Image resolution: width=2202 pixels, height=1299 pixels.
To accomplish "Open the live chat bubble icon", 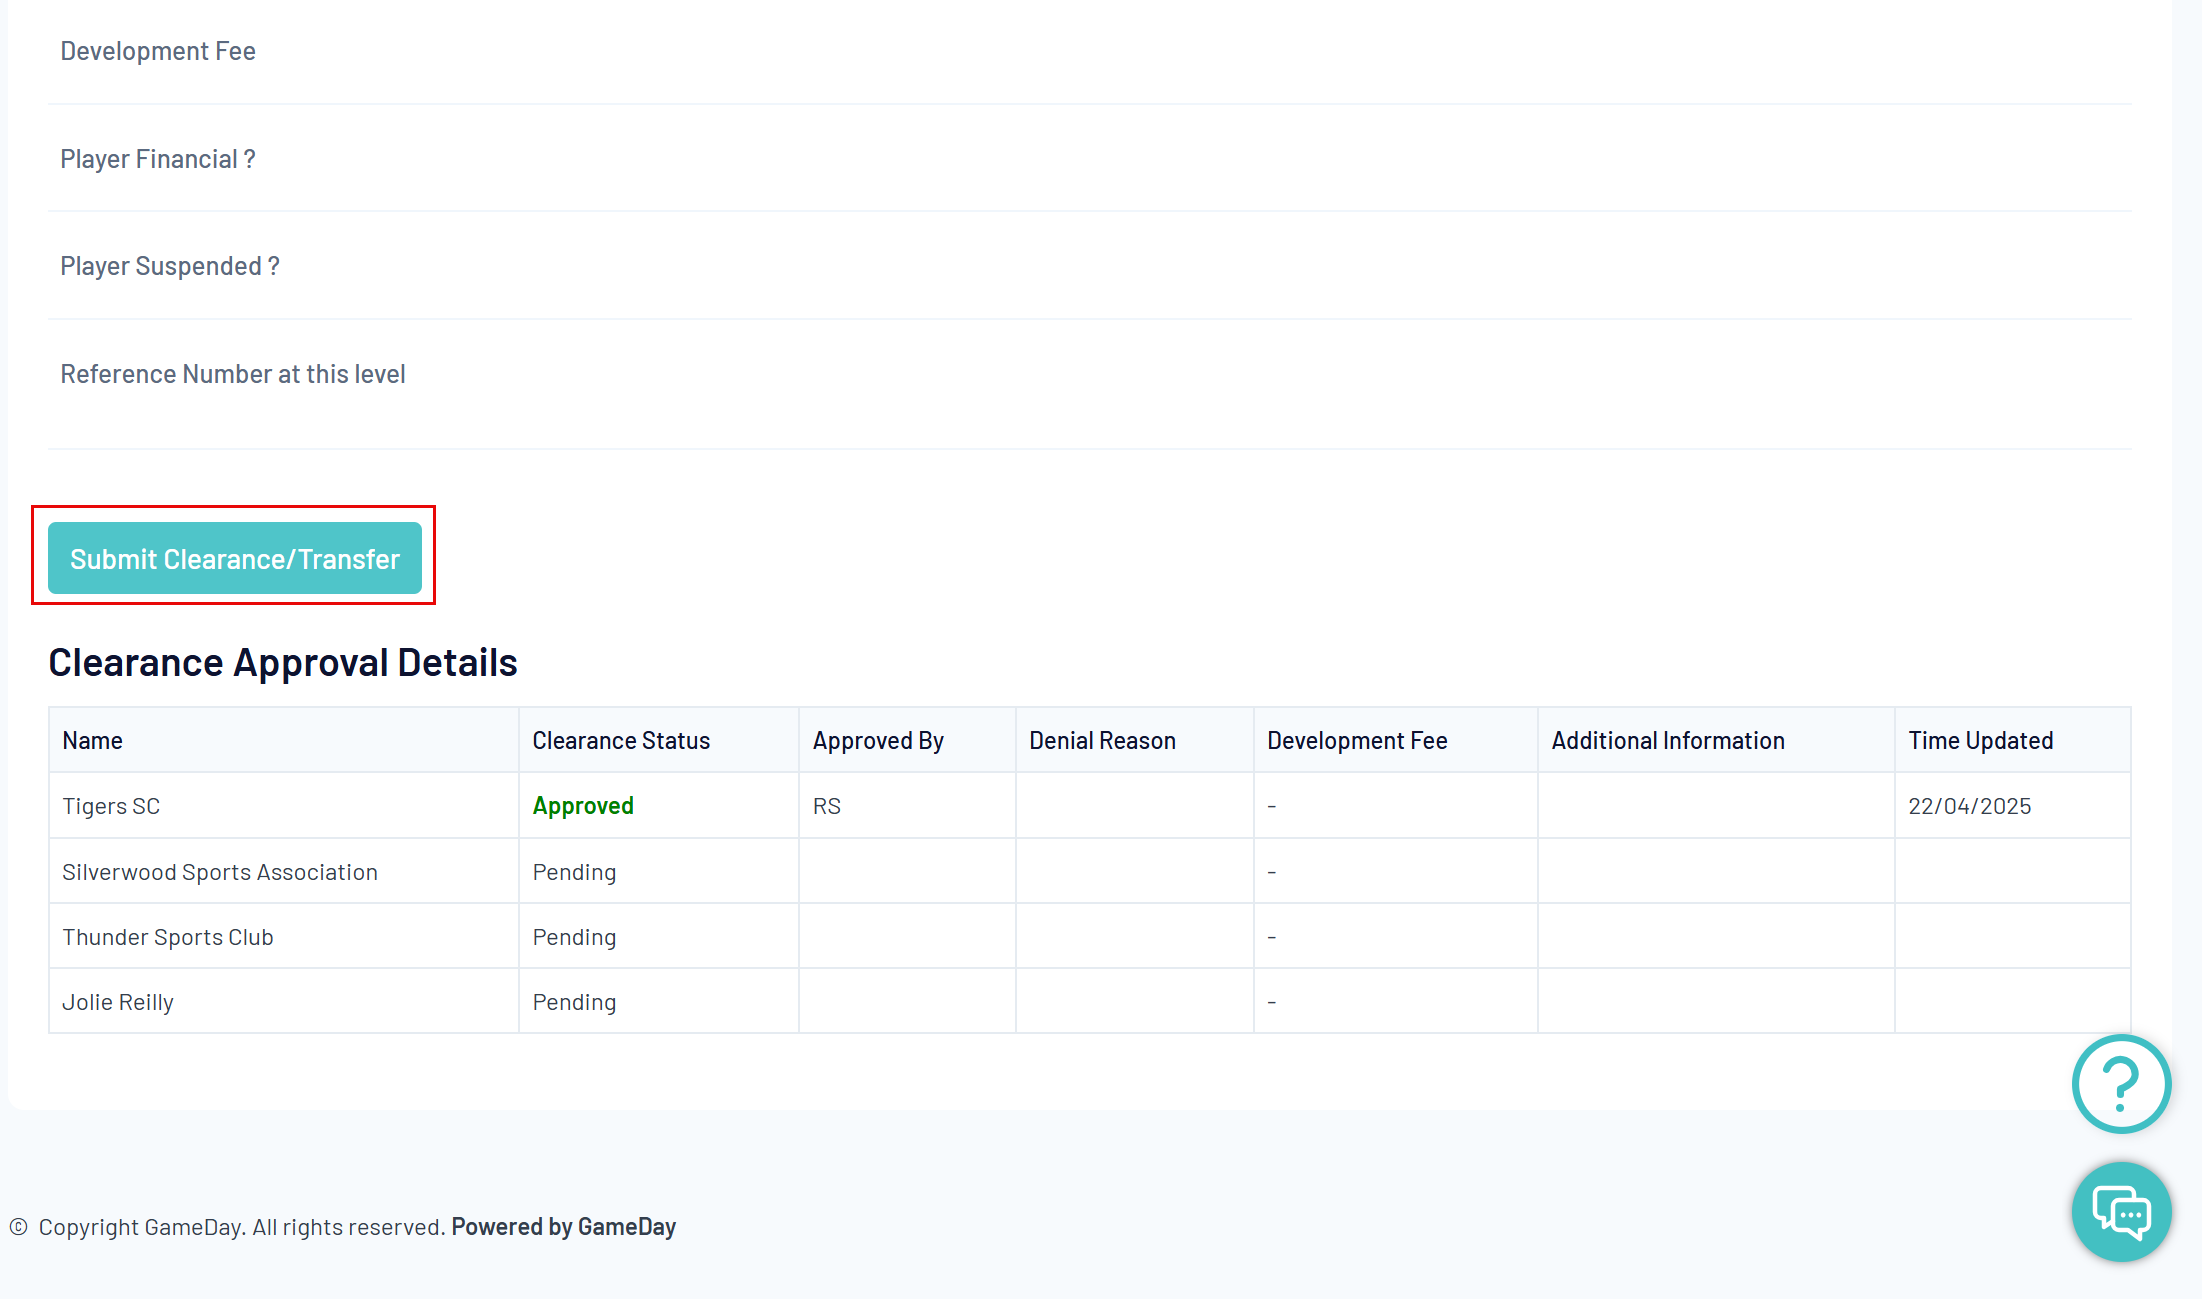I will point(2120,1212).
